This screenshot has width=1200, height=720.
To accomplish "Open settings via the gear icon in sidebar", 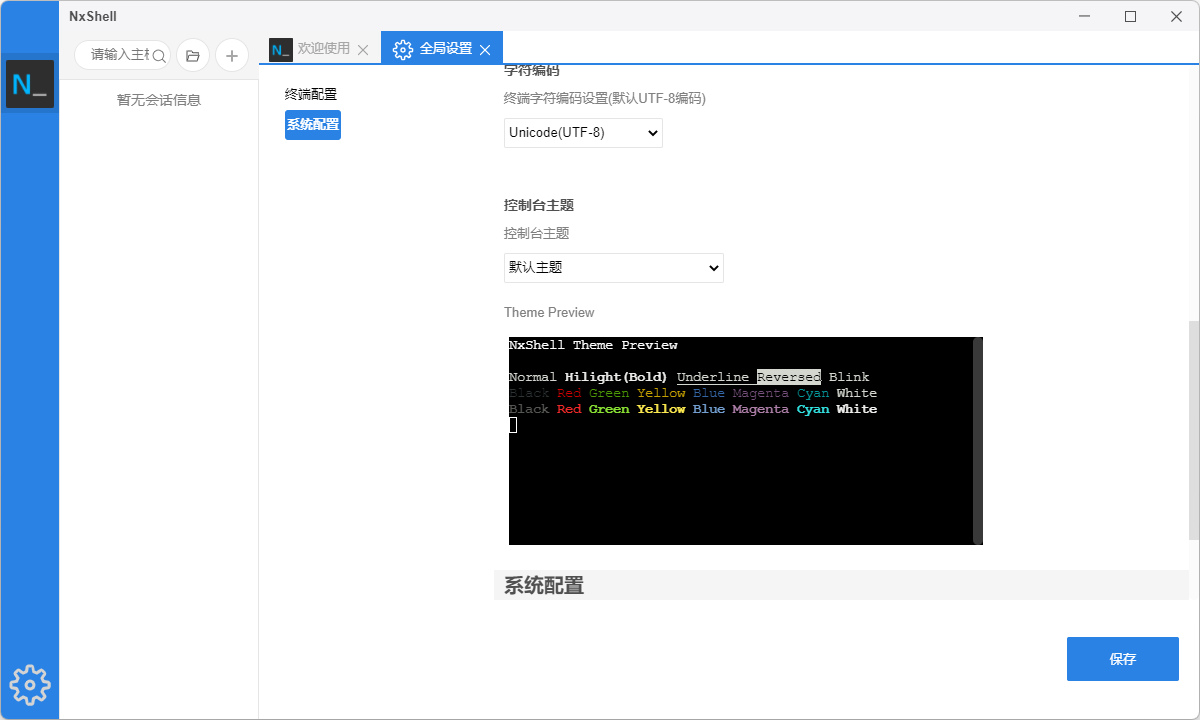I will (29, 685).
